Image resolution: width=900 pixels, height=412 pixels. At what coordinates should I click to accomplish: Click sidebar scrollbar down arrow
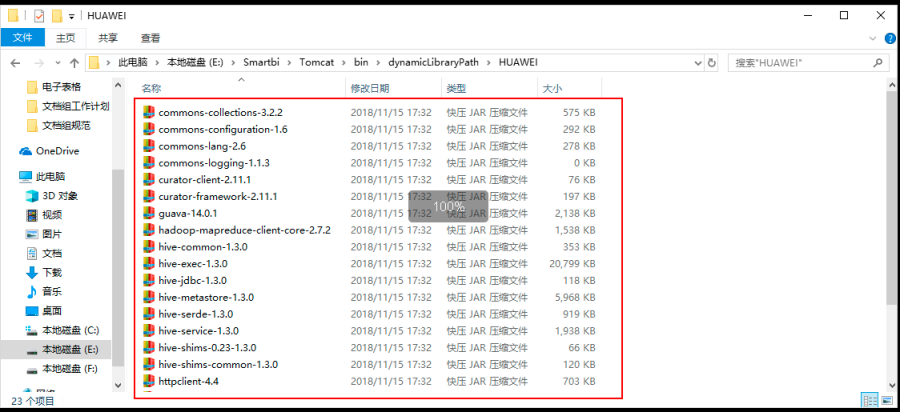point(118,384)
